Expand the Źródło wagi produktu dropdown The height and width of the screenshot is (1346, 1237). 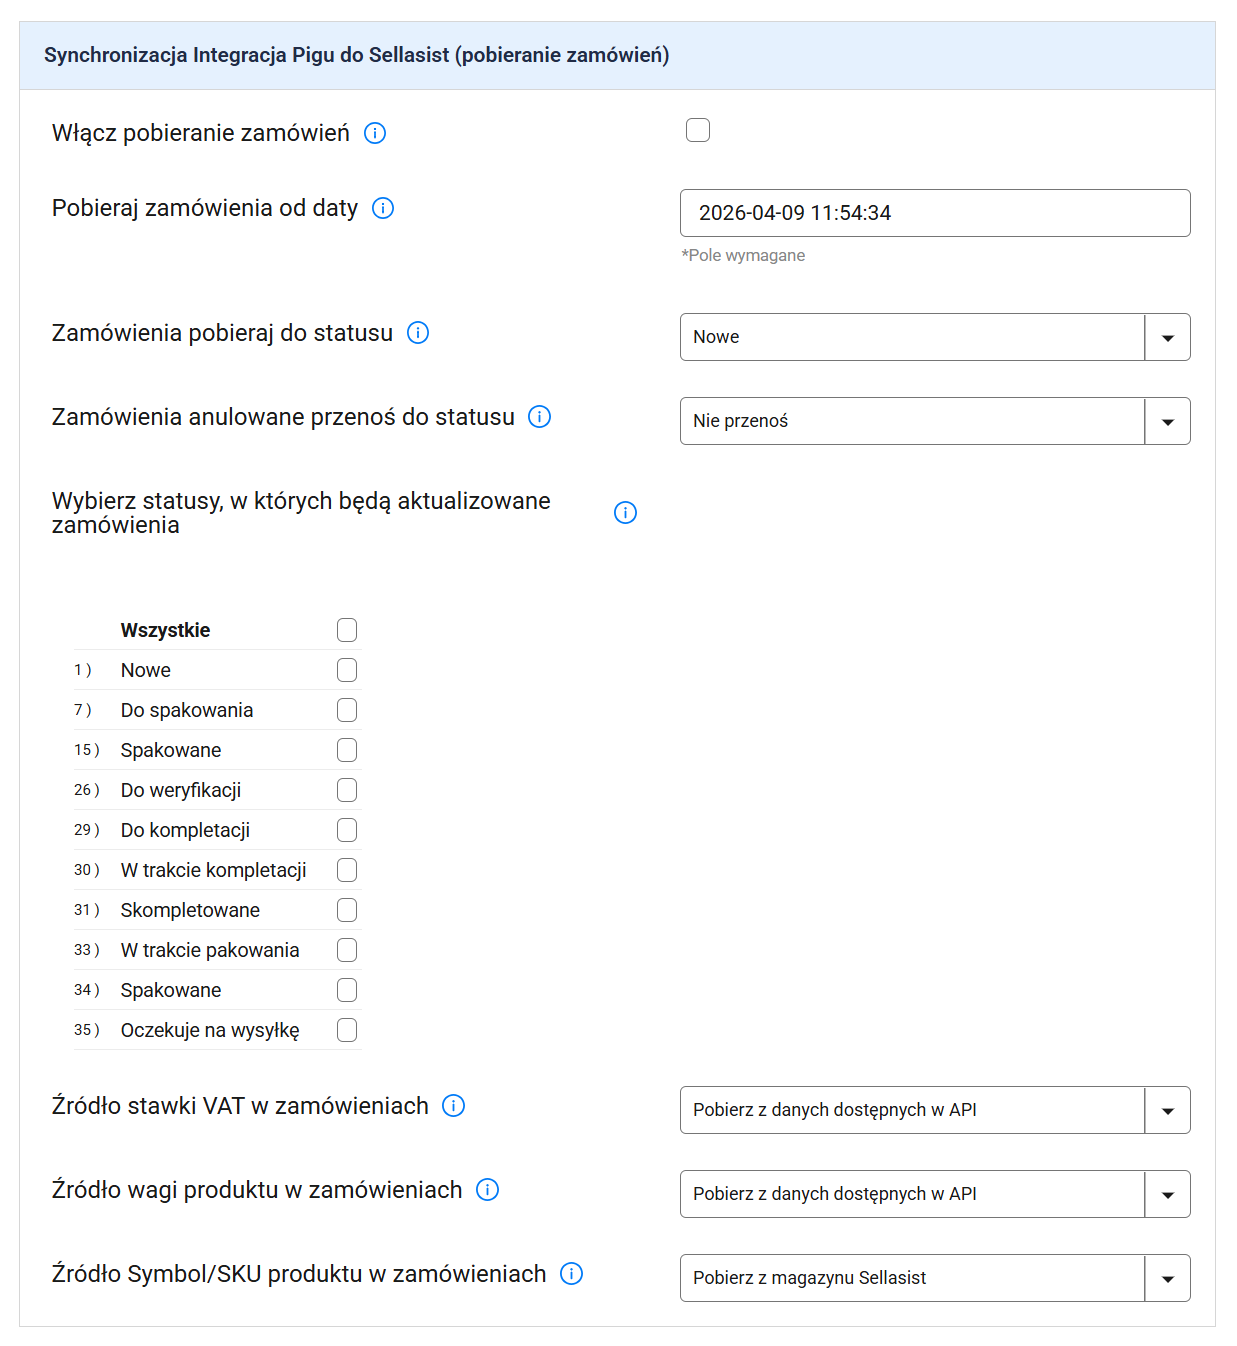coord(934,1194)
